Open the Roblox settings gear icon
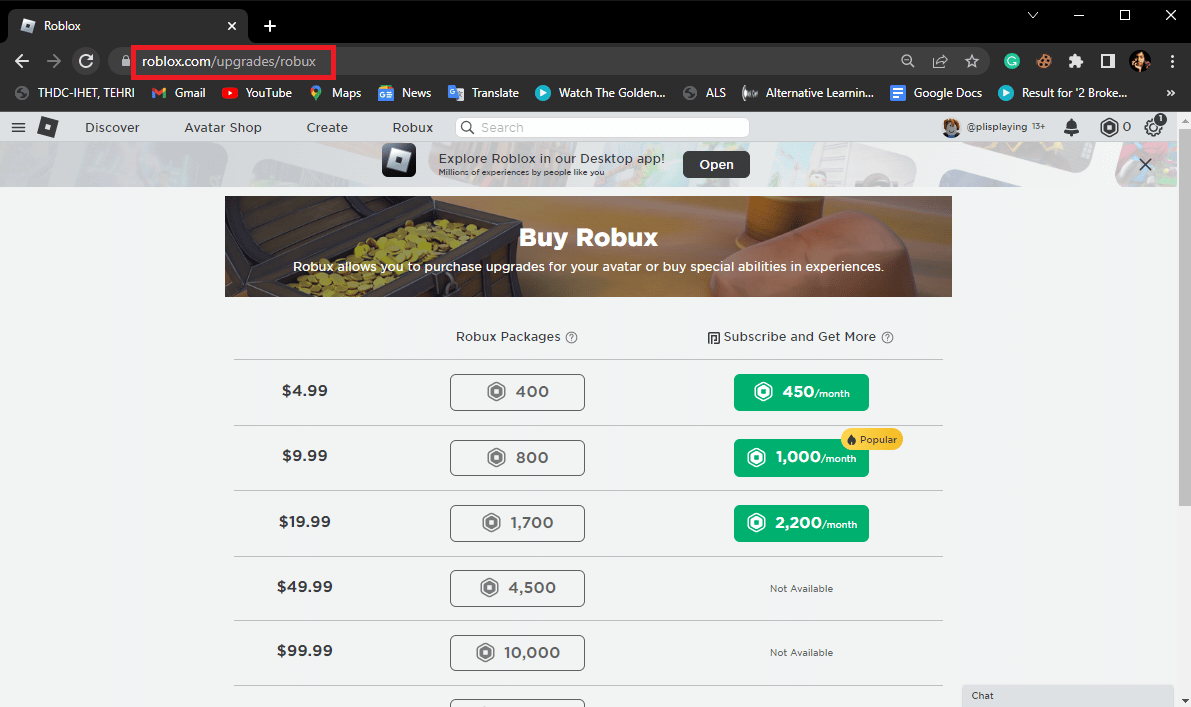The height and width of the screenshot is (707, 1191). (x=1154, y=127)
